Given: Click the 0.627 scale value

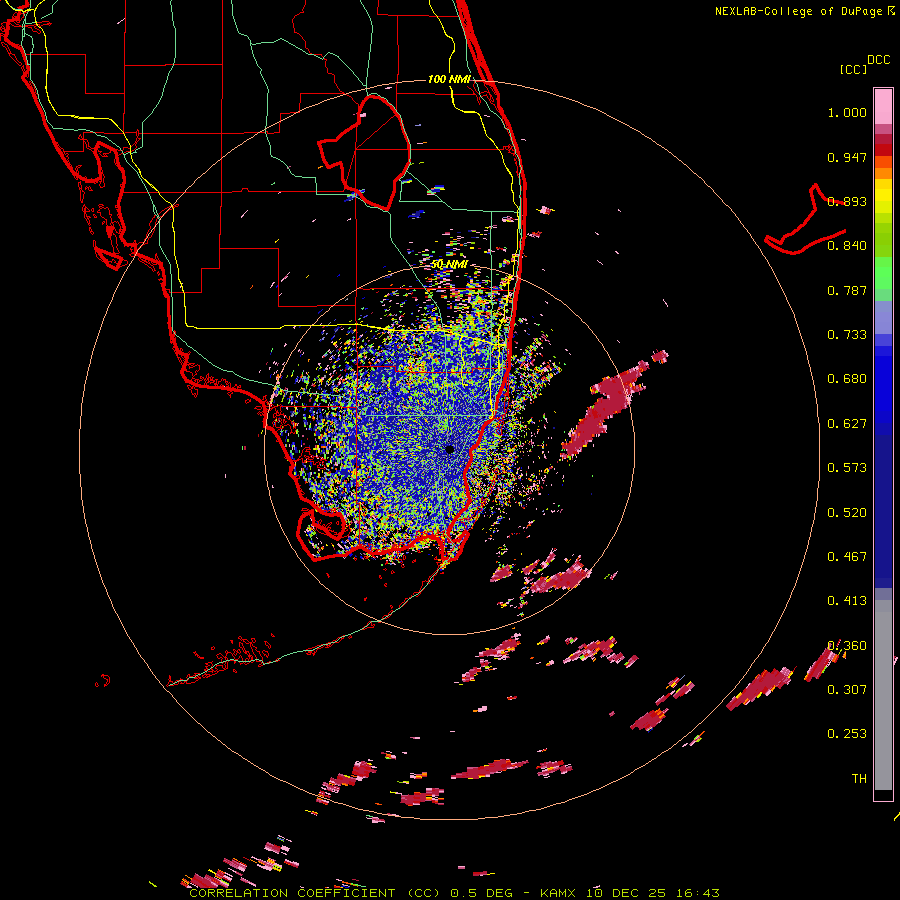Looking at the screenshot, I should point(847,424).
